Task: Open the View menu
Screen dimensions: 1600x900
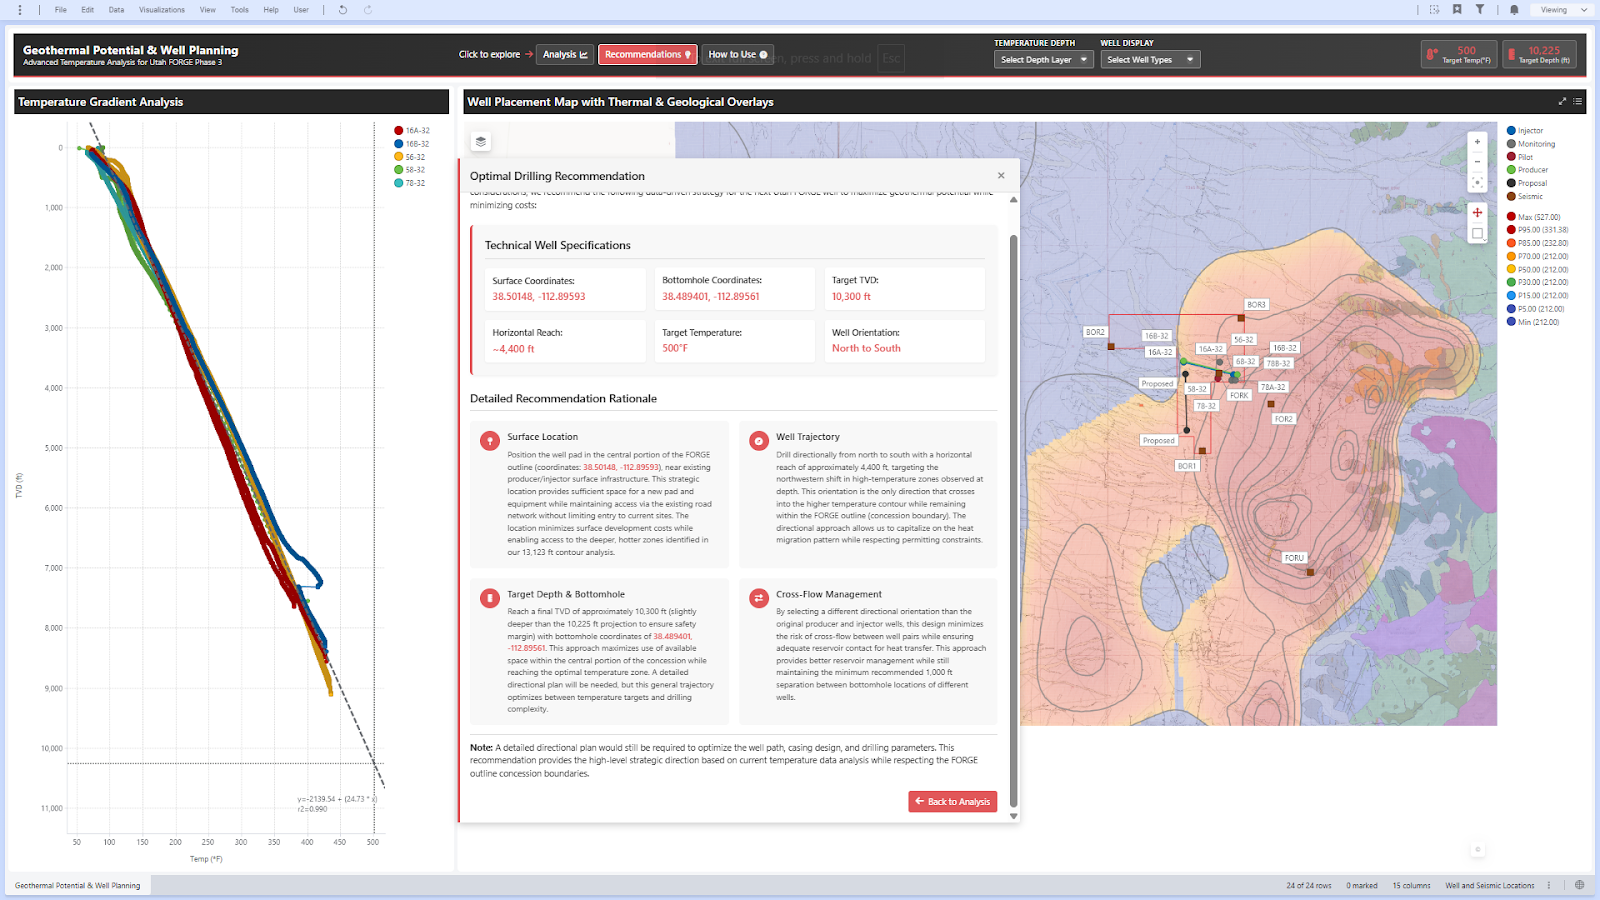Action: (x=208, y=10)
